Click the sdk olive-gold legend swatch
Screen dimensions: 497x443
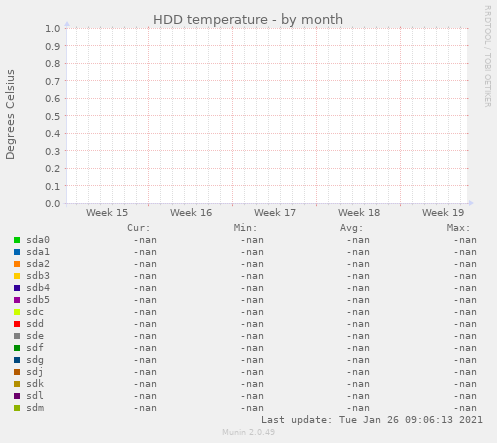coord(17,384)
